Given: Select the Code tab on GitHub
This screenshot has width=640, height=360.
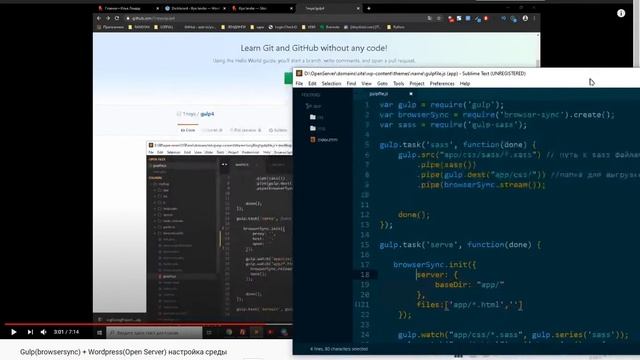Looking at the screenshot, I should pos(188,130).
